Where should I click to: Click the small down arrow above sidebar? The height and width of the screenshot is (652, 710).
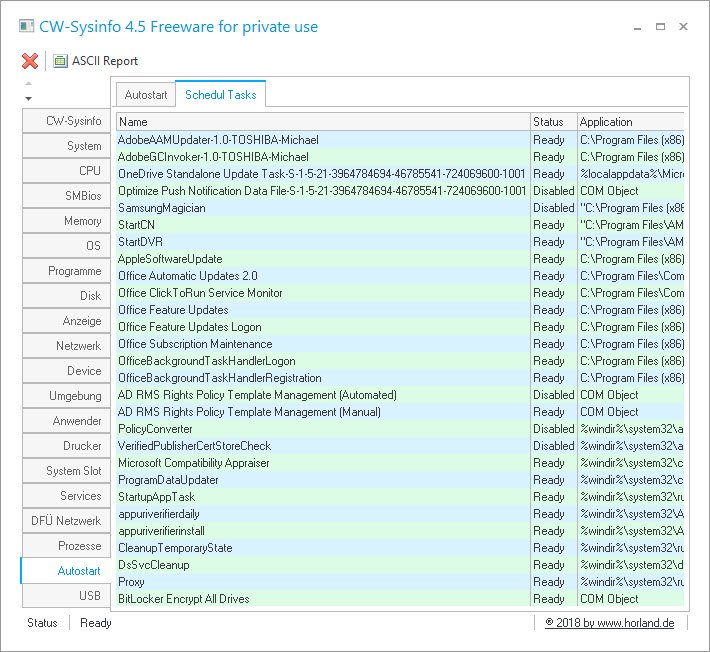pos(28,98)
